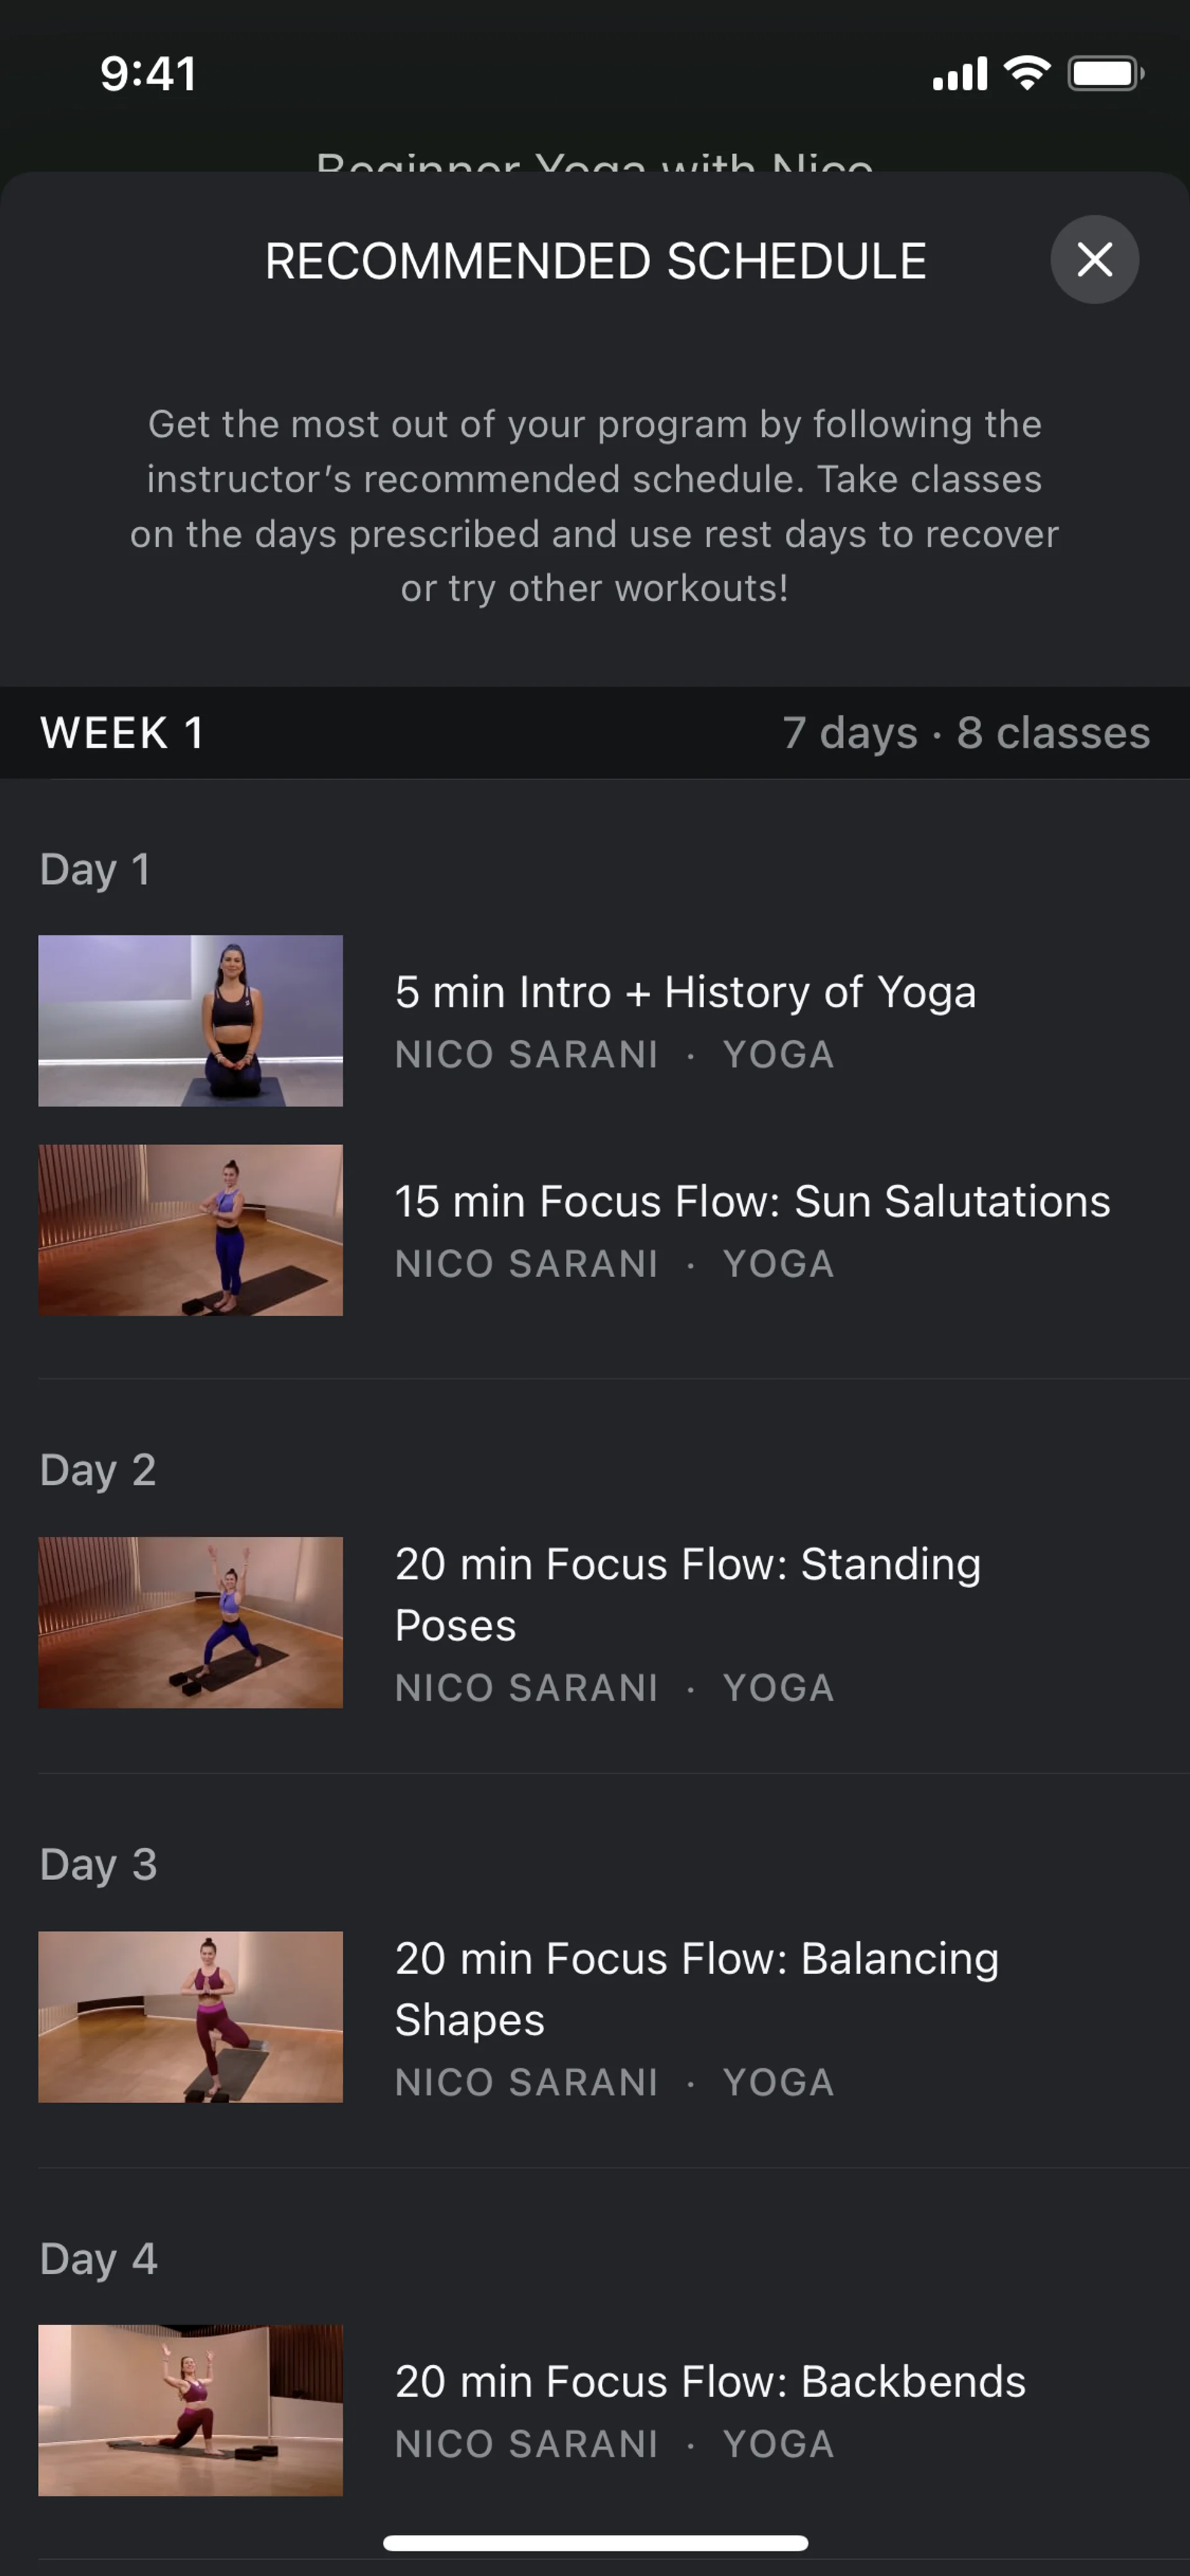Select the Balancing Shapes class thumbnail

[190, 2016]
